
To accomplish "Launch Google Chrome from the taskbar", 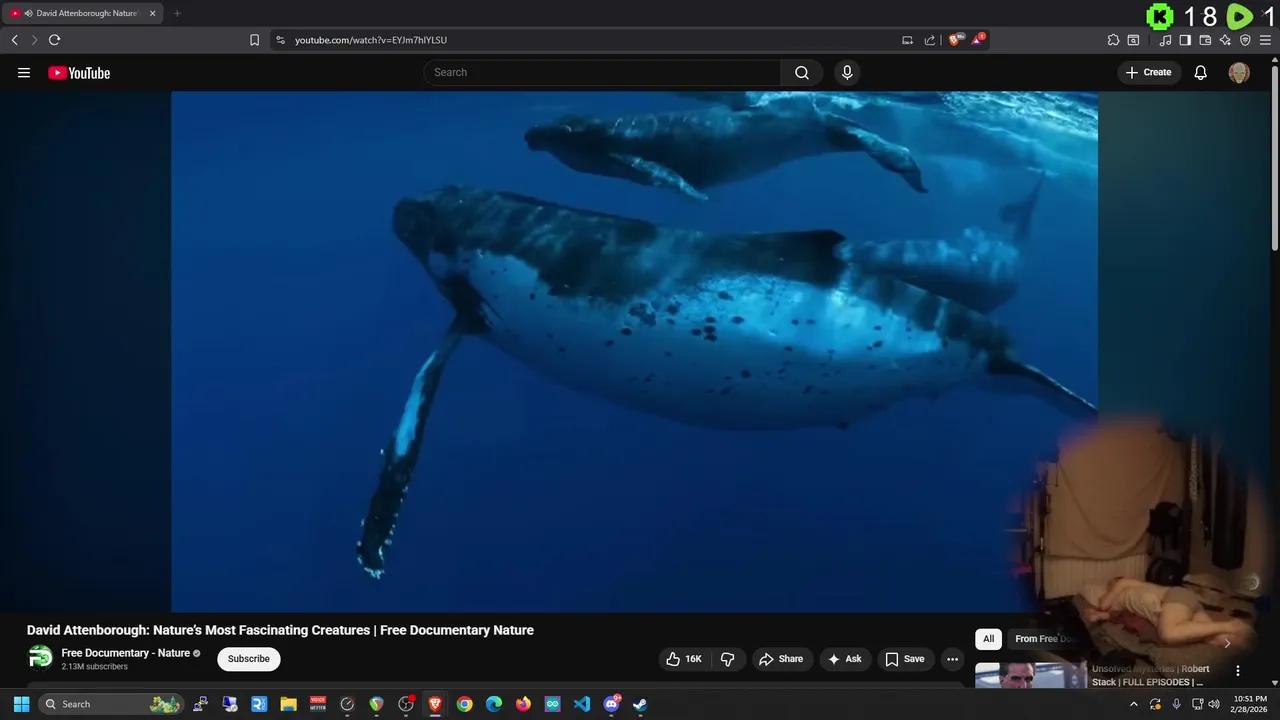I will click(464, 704).
